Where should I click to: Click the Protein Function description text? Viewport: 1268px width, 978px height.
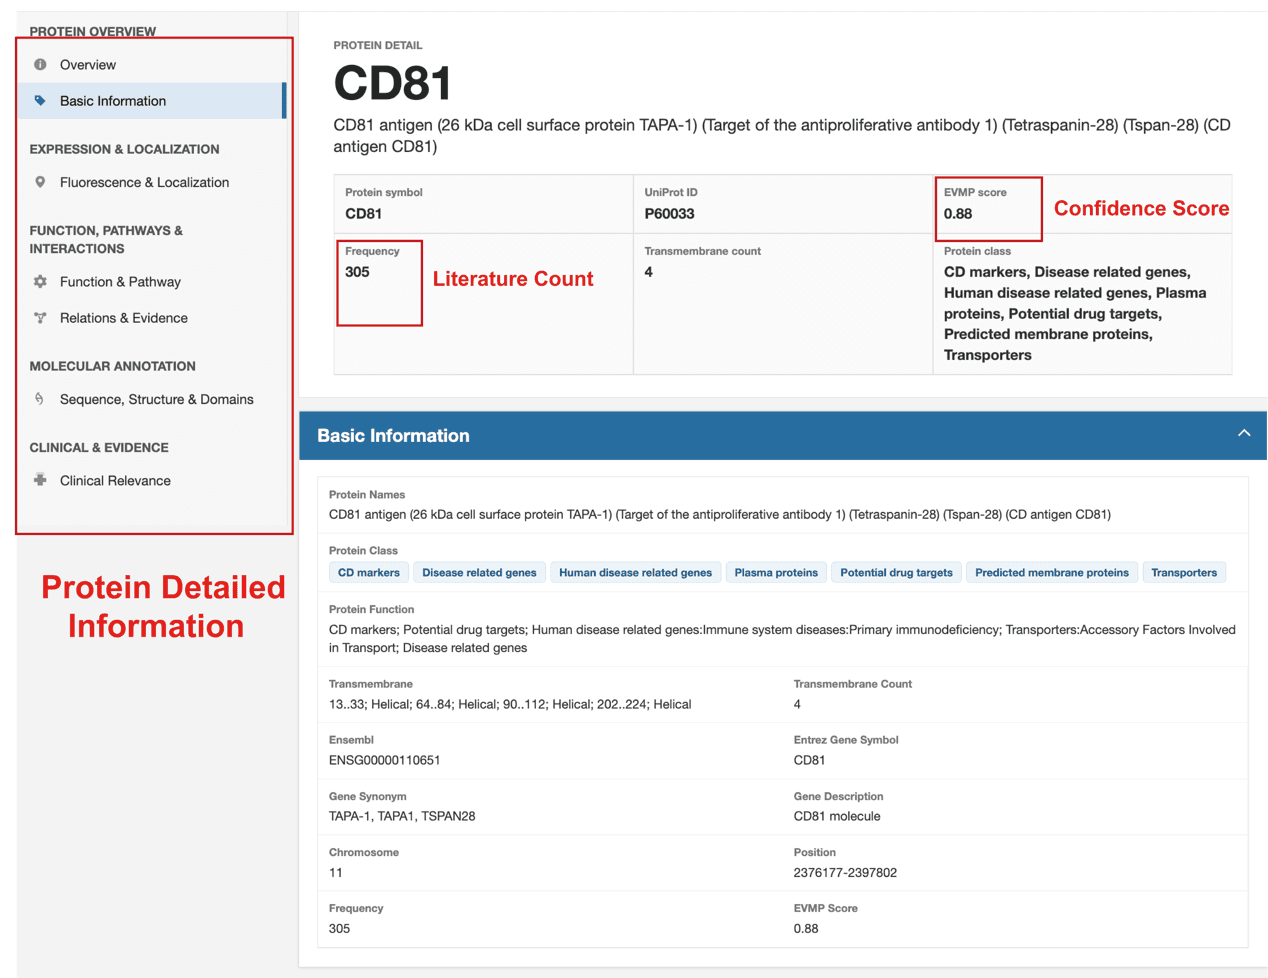pos(782,639)
